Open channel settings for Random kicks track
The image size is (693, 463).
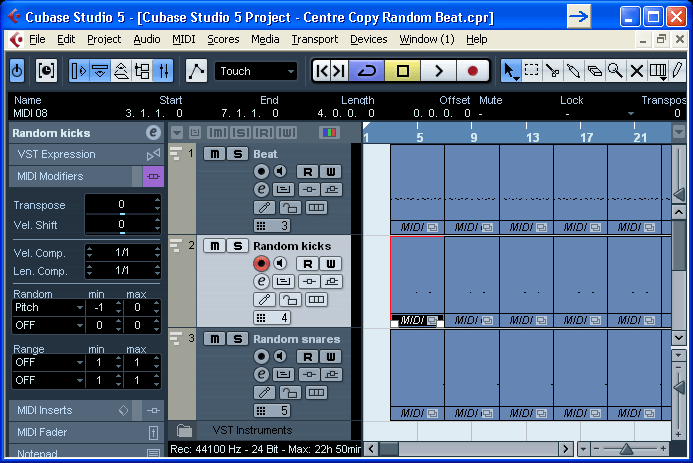(261, 281)
